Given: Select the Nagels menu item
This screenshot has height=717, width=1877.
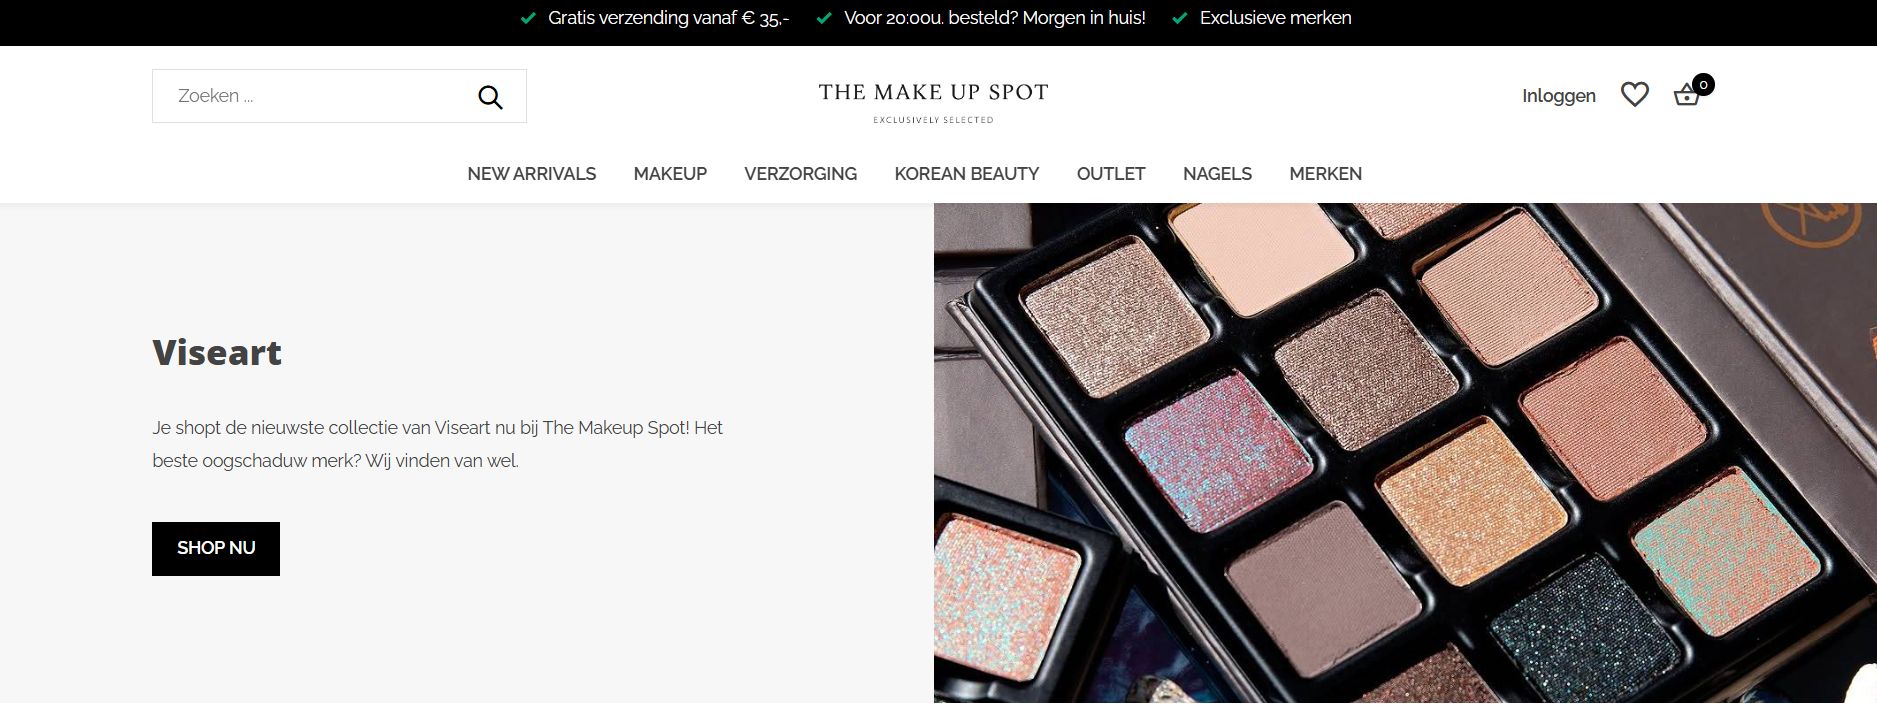Looking at the screenshot, I should pyautogui.click(x=1217, y=174).
